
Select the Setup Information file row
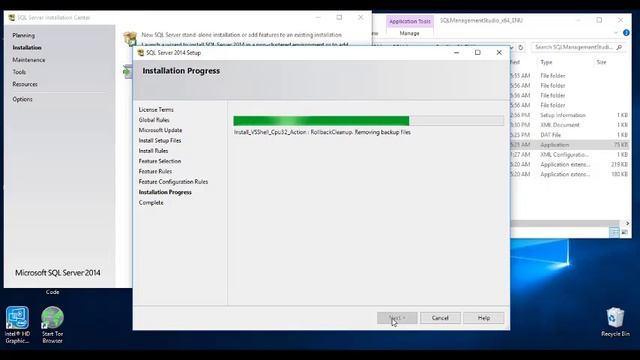(x=569, y=115)
